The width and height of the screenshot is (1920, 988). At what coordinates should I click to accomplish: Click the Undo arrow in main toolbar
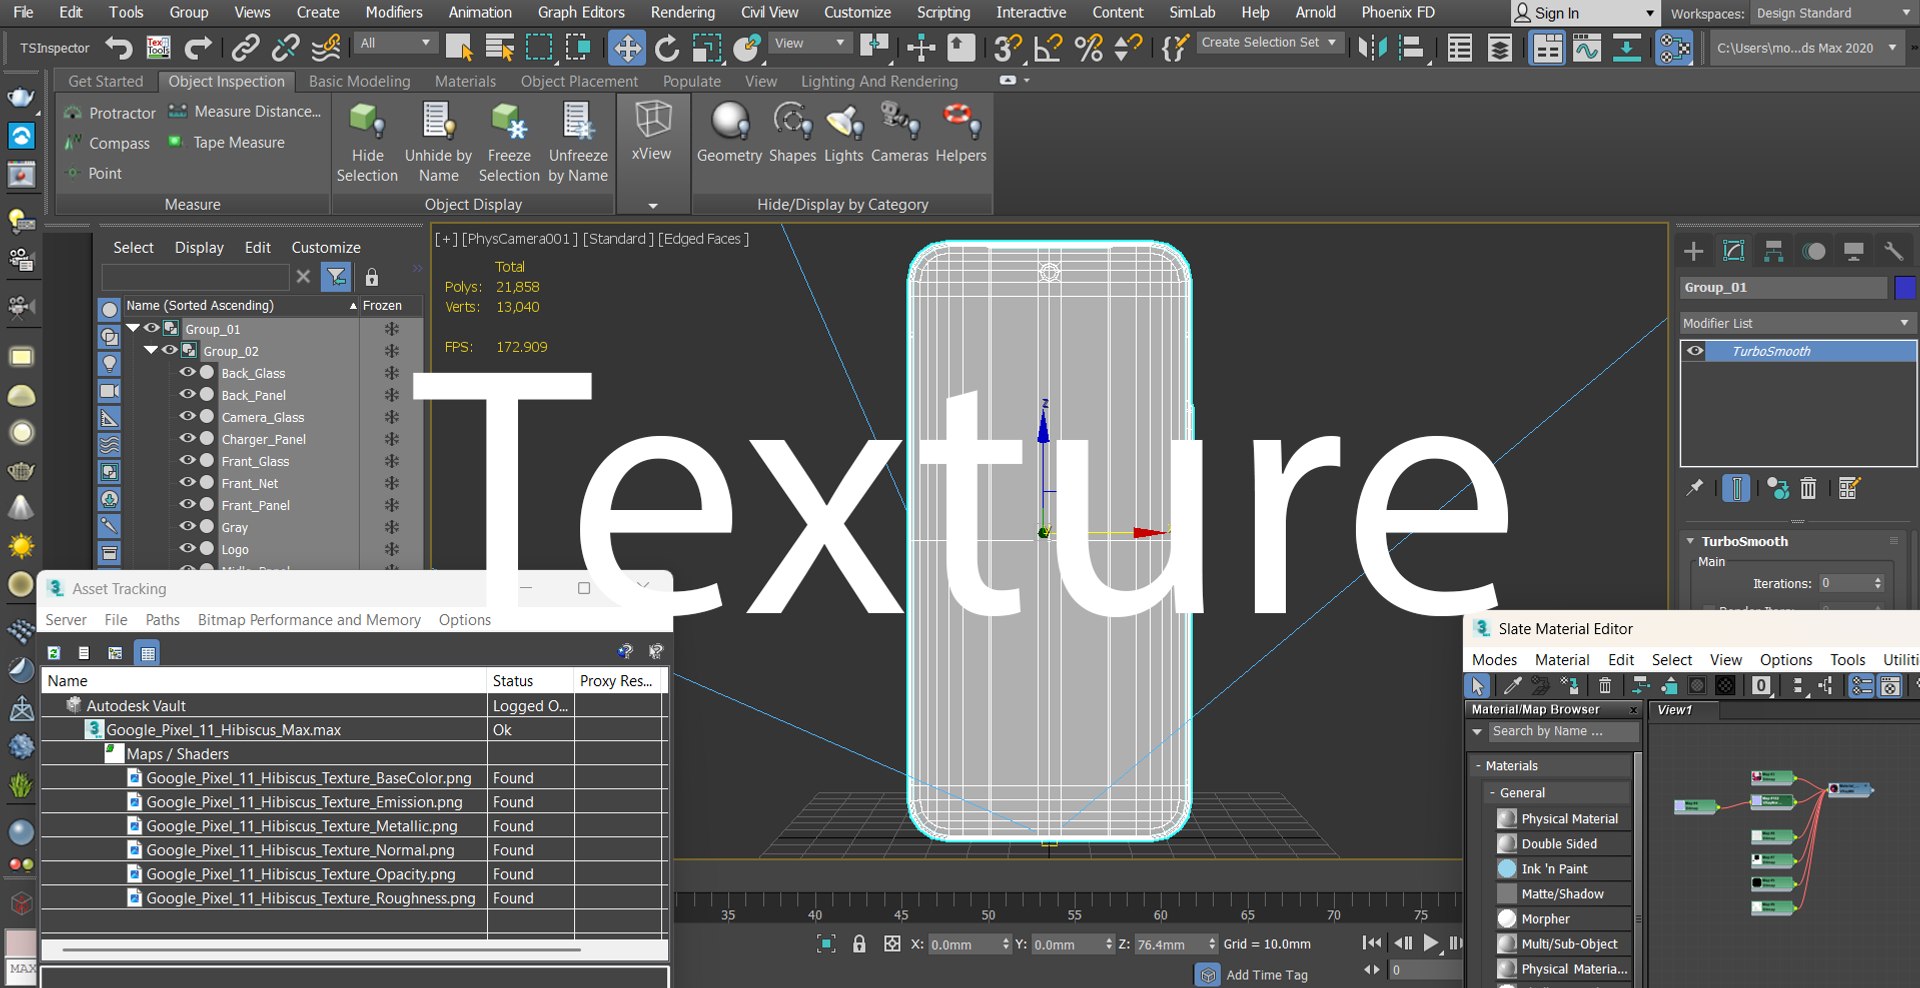click(x=119, y=47)
